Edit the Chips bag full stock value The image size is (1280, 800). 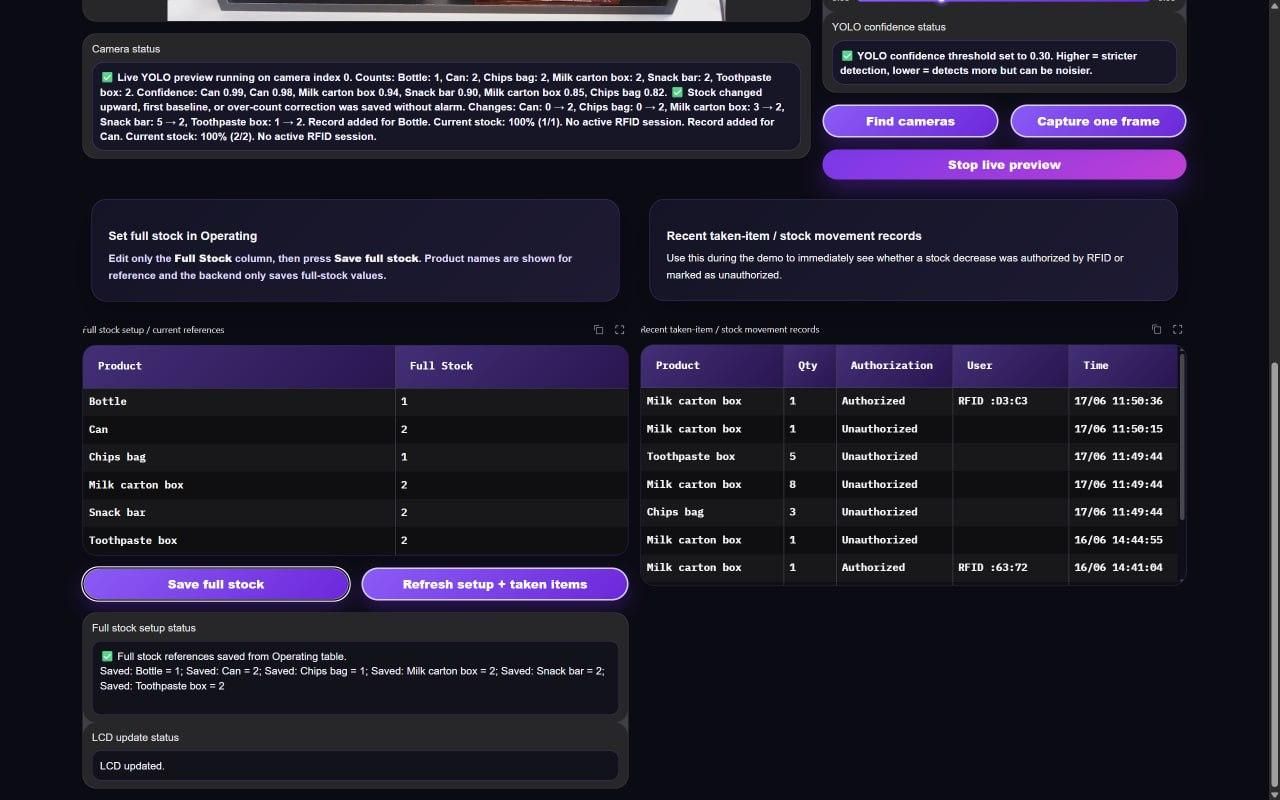tap(511, 457)
